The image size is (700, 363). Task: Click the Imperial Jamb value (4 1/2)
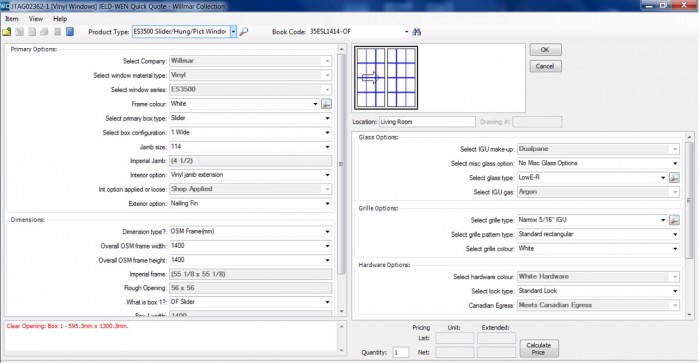(251, 161)
